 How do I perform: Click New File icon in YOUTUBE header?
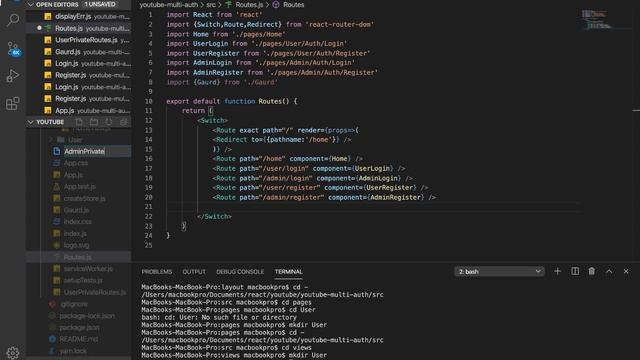(x=79, y=122)
